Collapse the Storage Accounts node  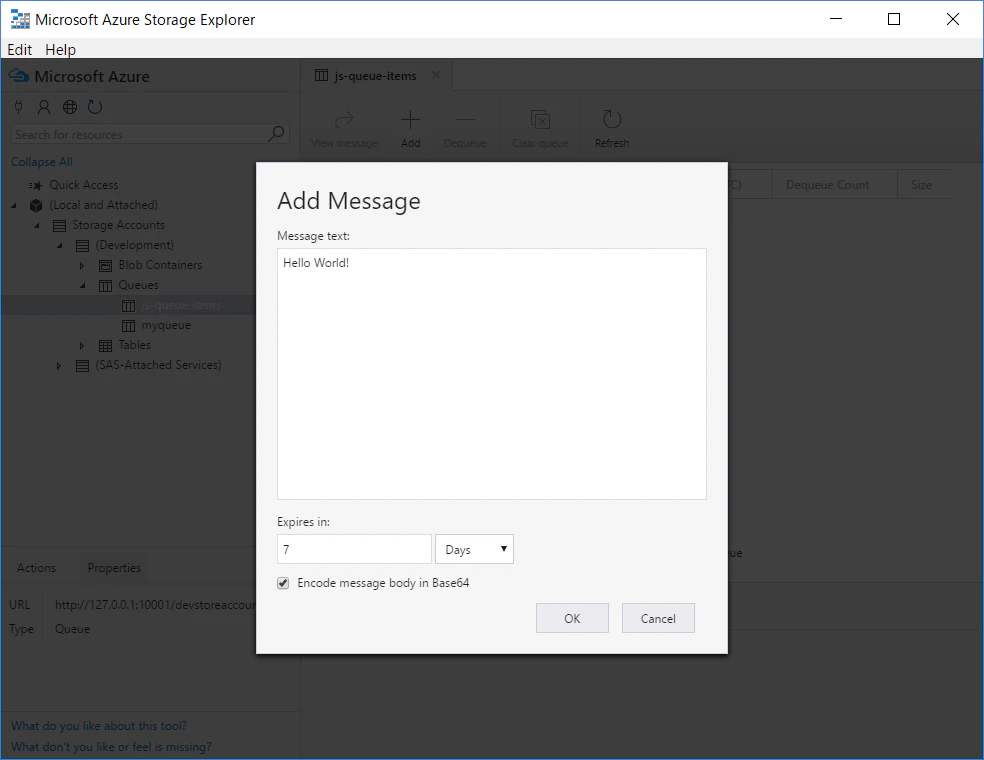[x=36, y=225]
